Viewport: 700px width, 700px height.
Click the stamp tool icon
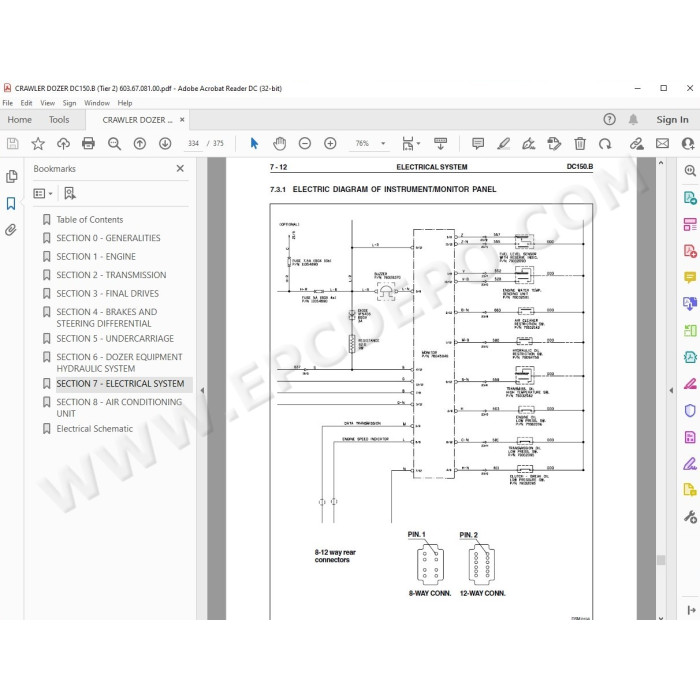[554, 143]
